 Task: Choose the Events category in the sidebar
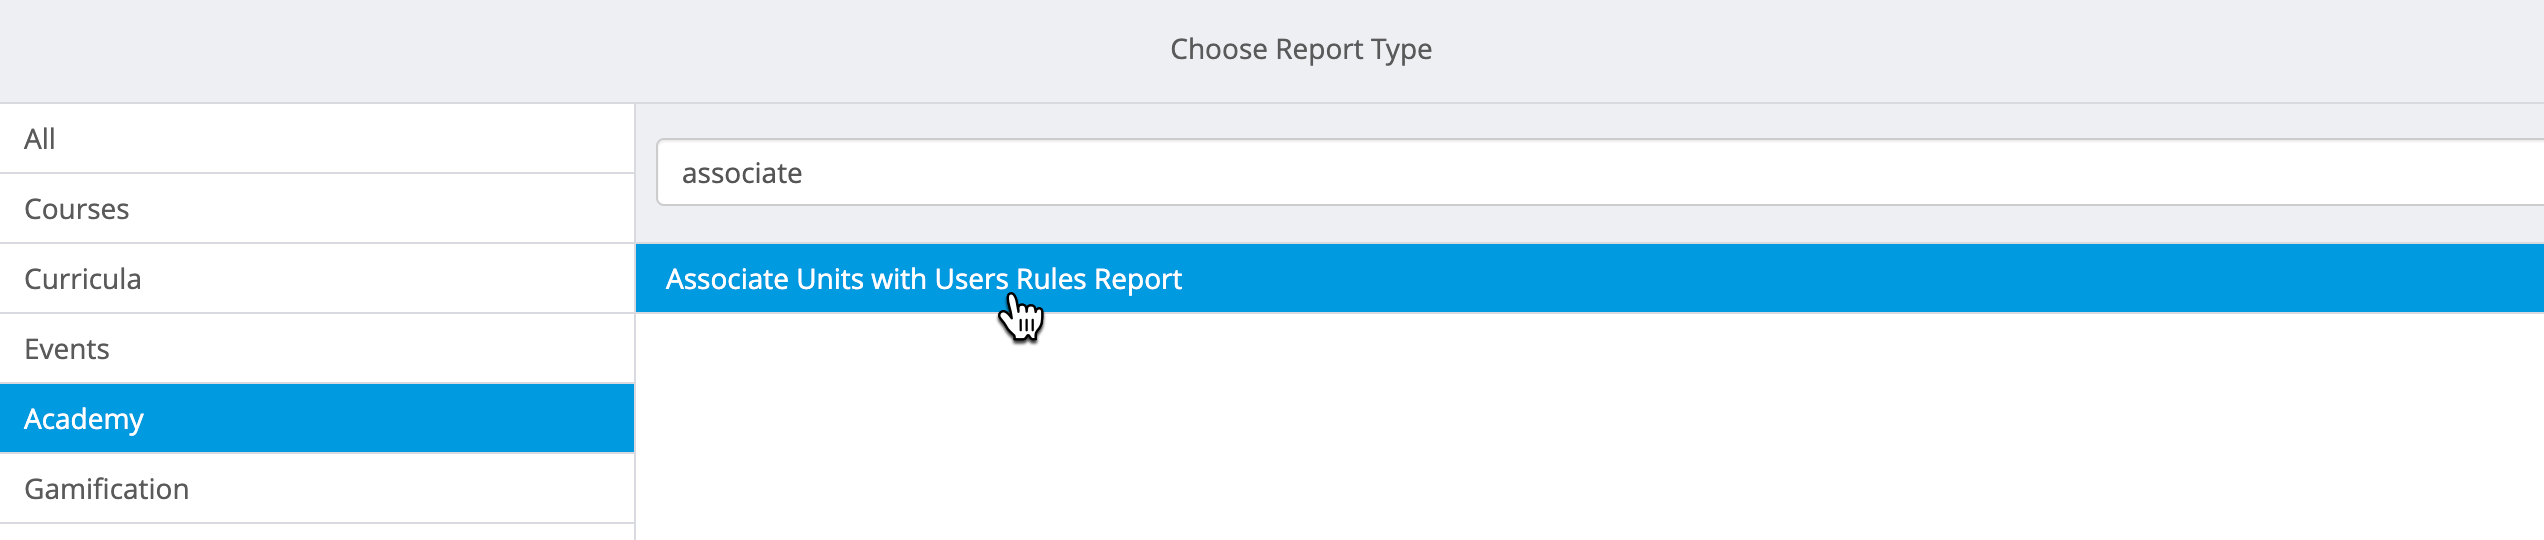pos(317,348)
